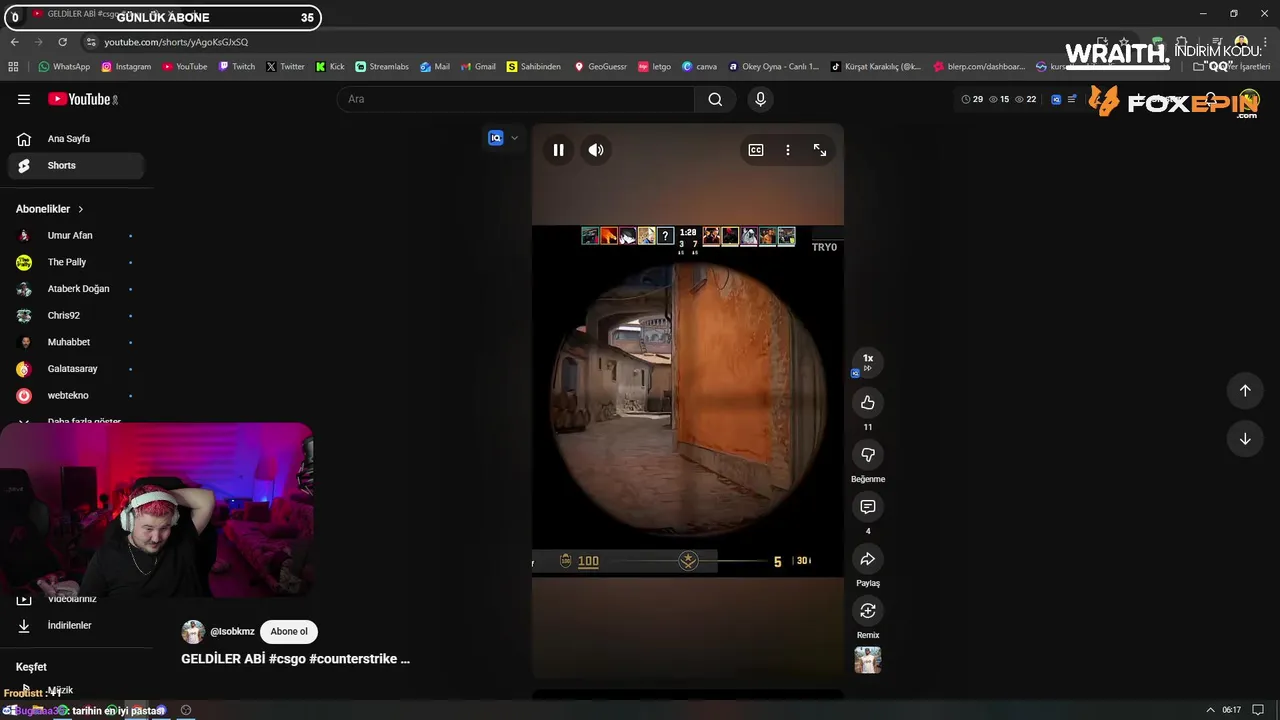Screen dimensions: 1280x720
Task: Pause the Shorts video
Action: pyautogui.click(x=558, y=150)
